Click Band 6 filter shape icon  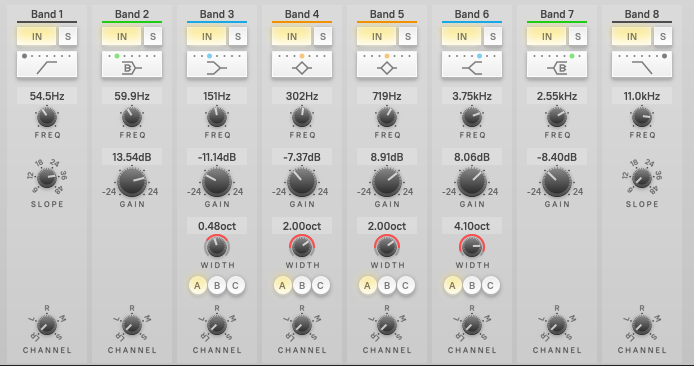(x=472, y=65)
